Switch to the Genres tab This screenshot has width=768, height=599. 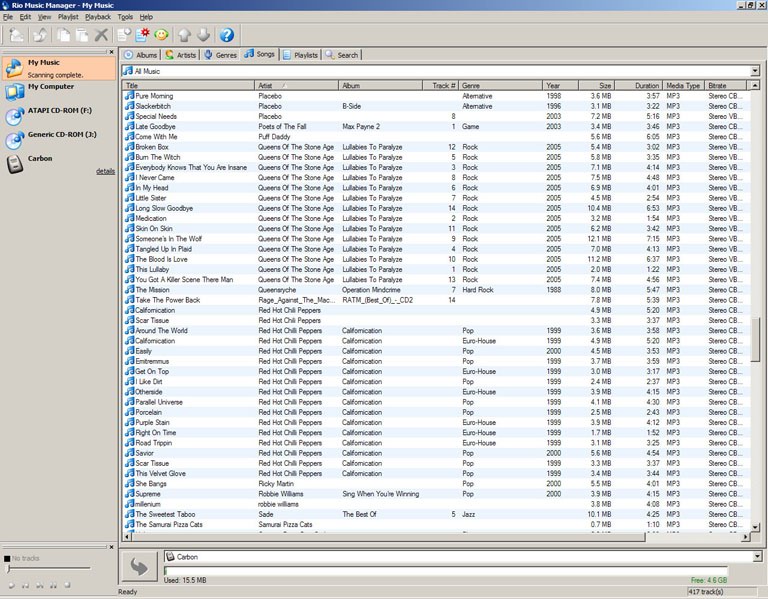(x=221, y=55)
